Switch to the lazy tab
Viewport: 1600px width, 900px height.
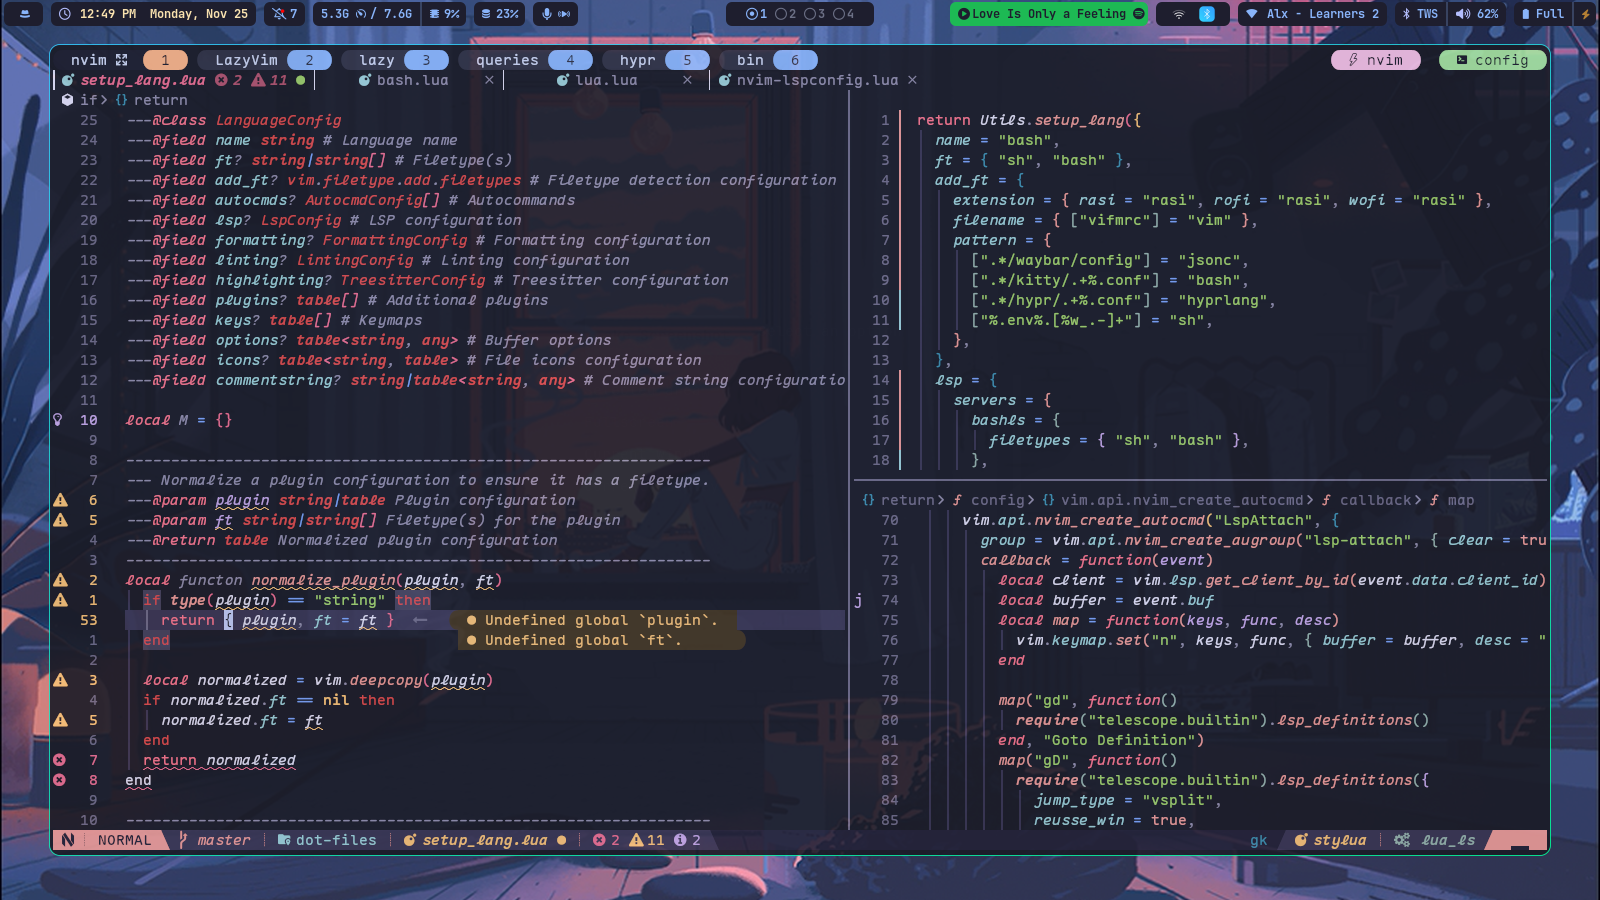395,60
